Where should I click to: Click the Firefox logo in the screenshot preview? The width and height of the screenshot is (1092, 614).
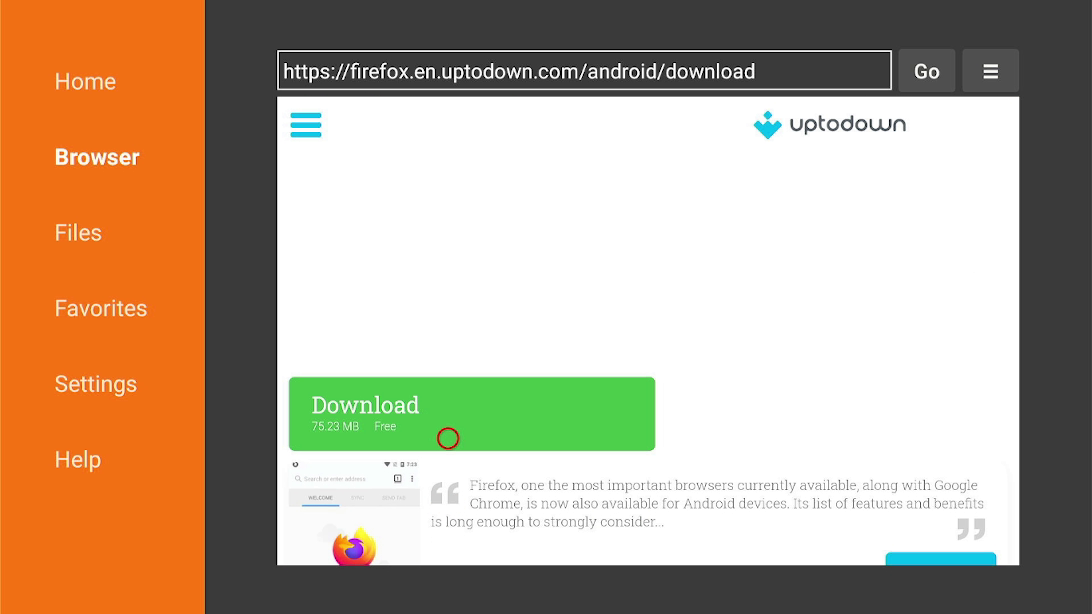coord(354,546)
